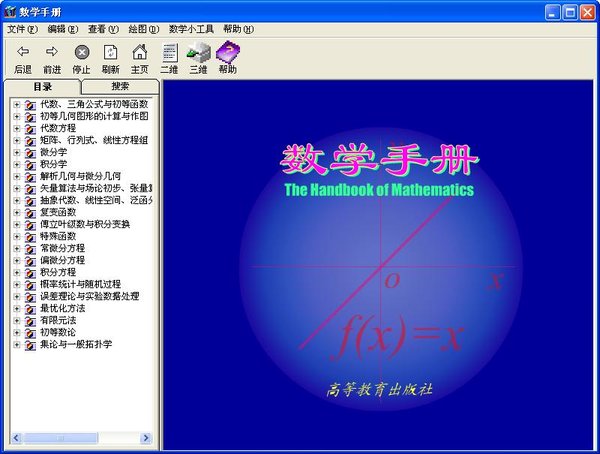Click the book icon beside 初等数论
This screenshot has width=600, height=454.
point(30,332)
